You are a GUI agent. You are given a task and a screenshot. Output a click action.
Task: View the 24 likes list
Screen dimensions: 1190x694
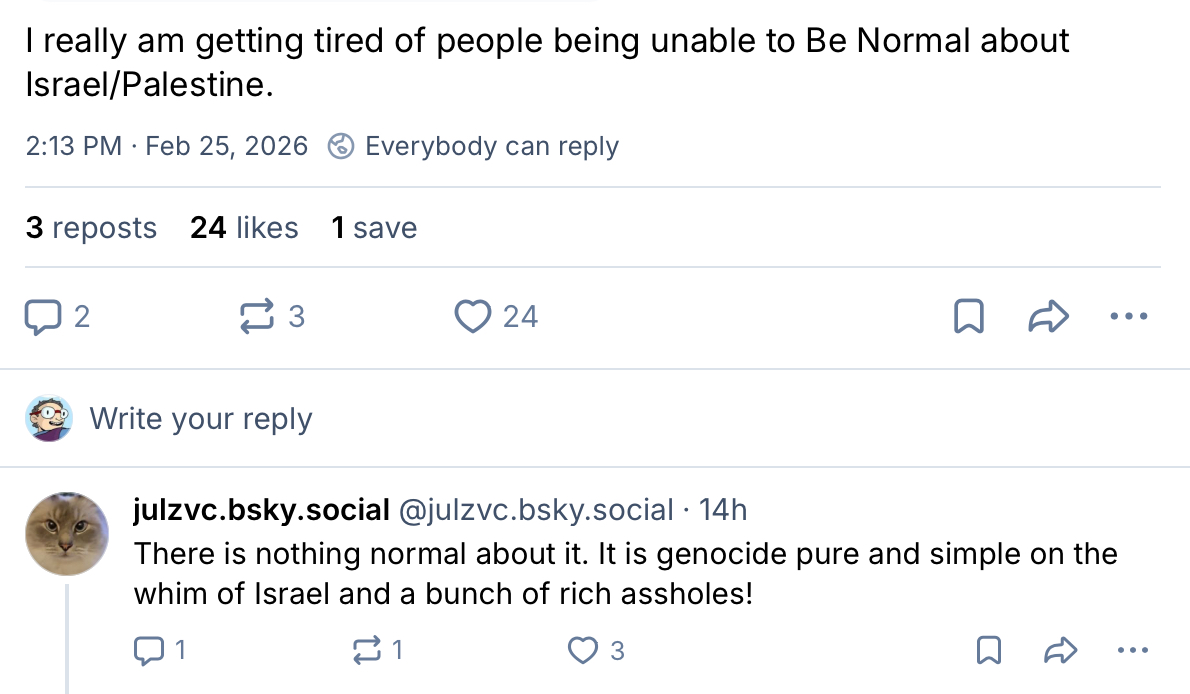click(x=244, y=228)
